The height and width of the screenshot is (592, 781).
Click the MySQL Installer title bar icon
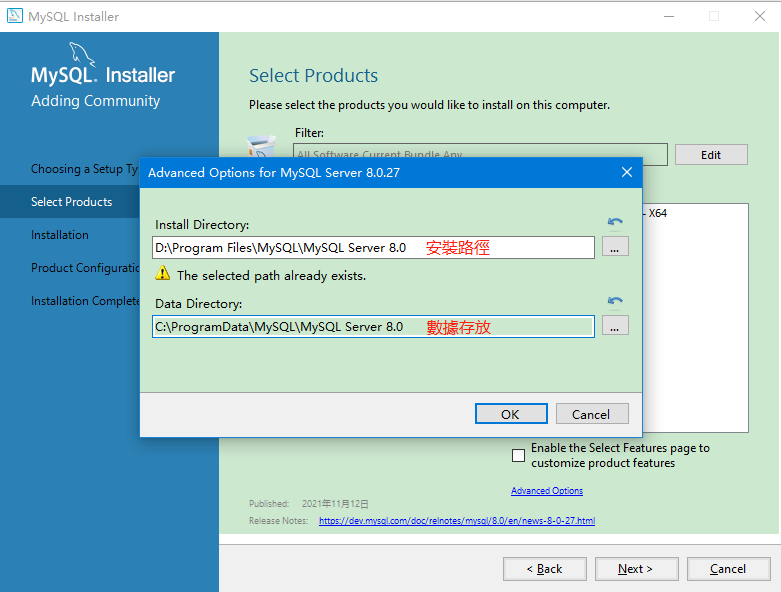14,16
